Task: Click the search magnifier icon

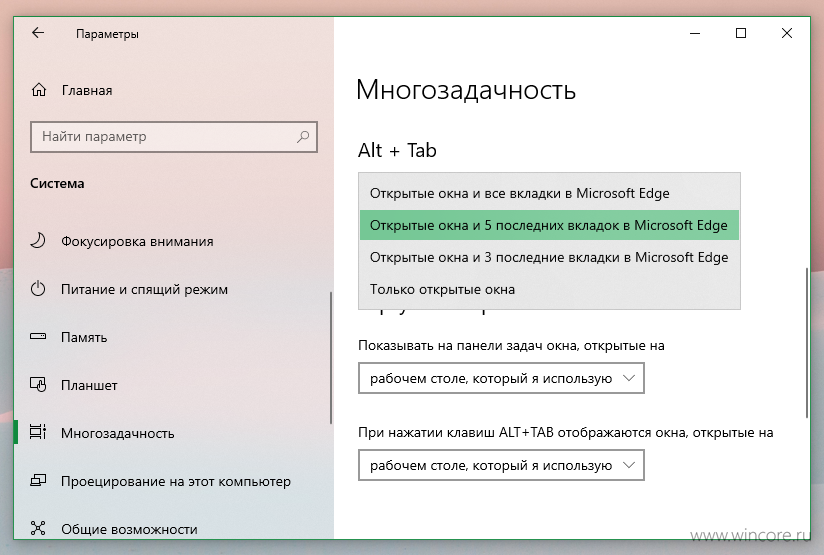Action: tap(303, 137)
